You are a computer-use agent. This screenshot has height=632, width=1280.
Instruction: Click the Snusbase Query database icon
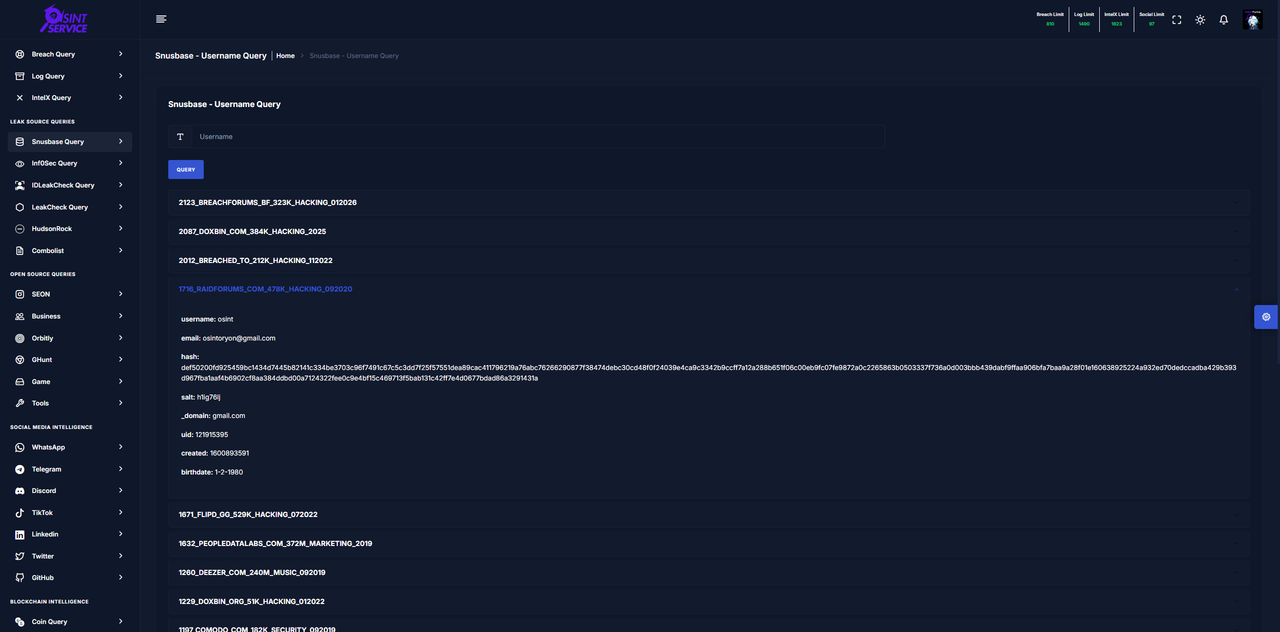[x=20, y=142]
